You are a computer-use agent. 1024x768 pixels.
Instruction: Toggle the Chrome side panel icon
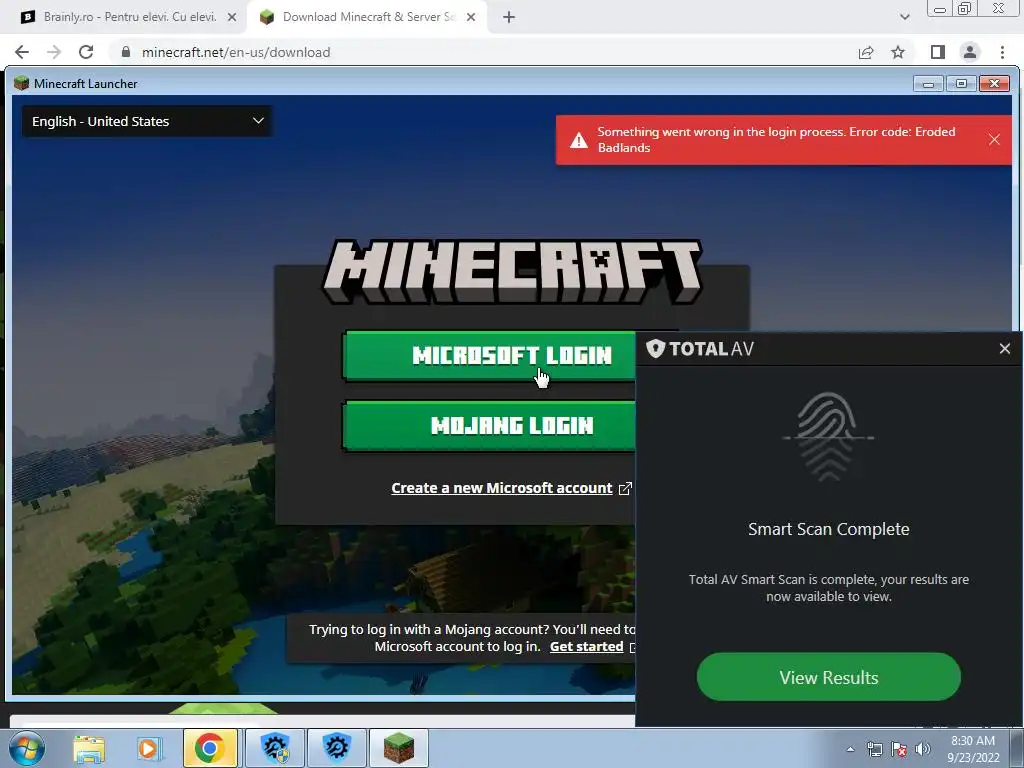(938, 52)
